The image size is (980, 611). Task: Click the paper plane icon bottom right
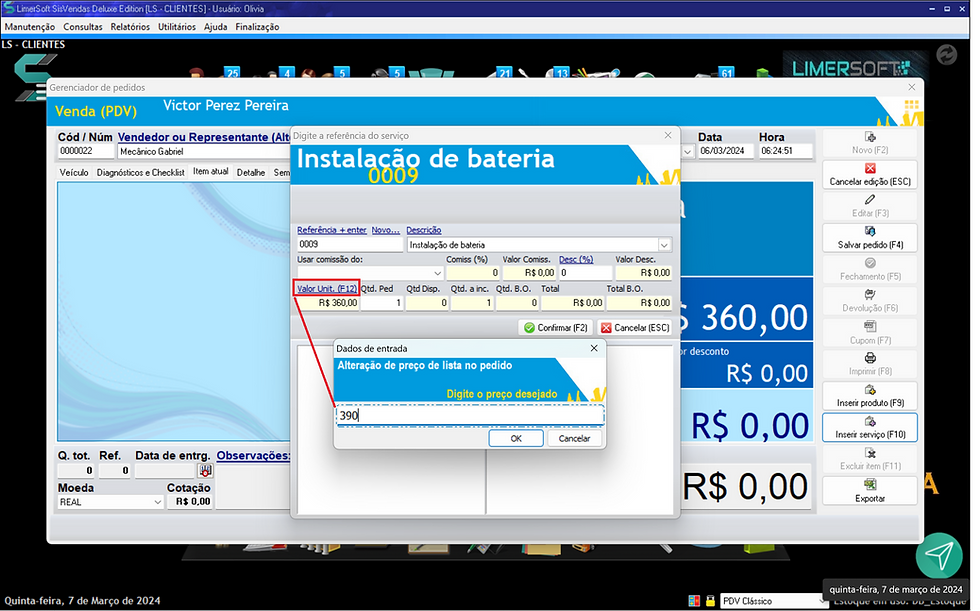(938, 557)
